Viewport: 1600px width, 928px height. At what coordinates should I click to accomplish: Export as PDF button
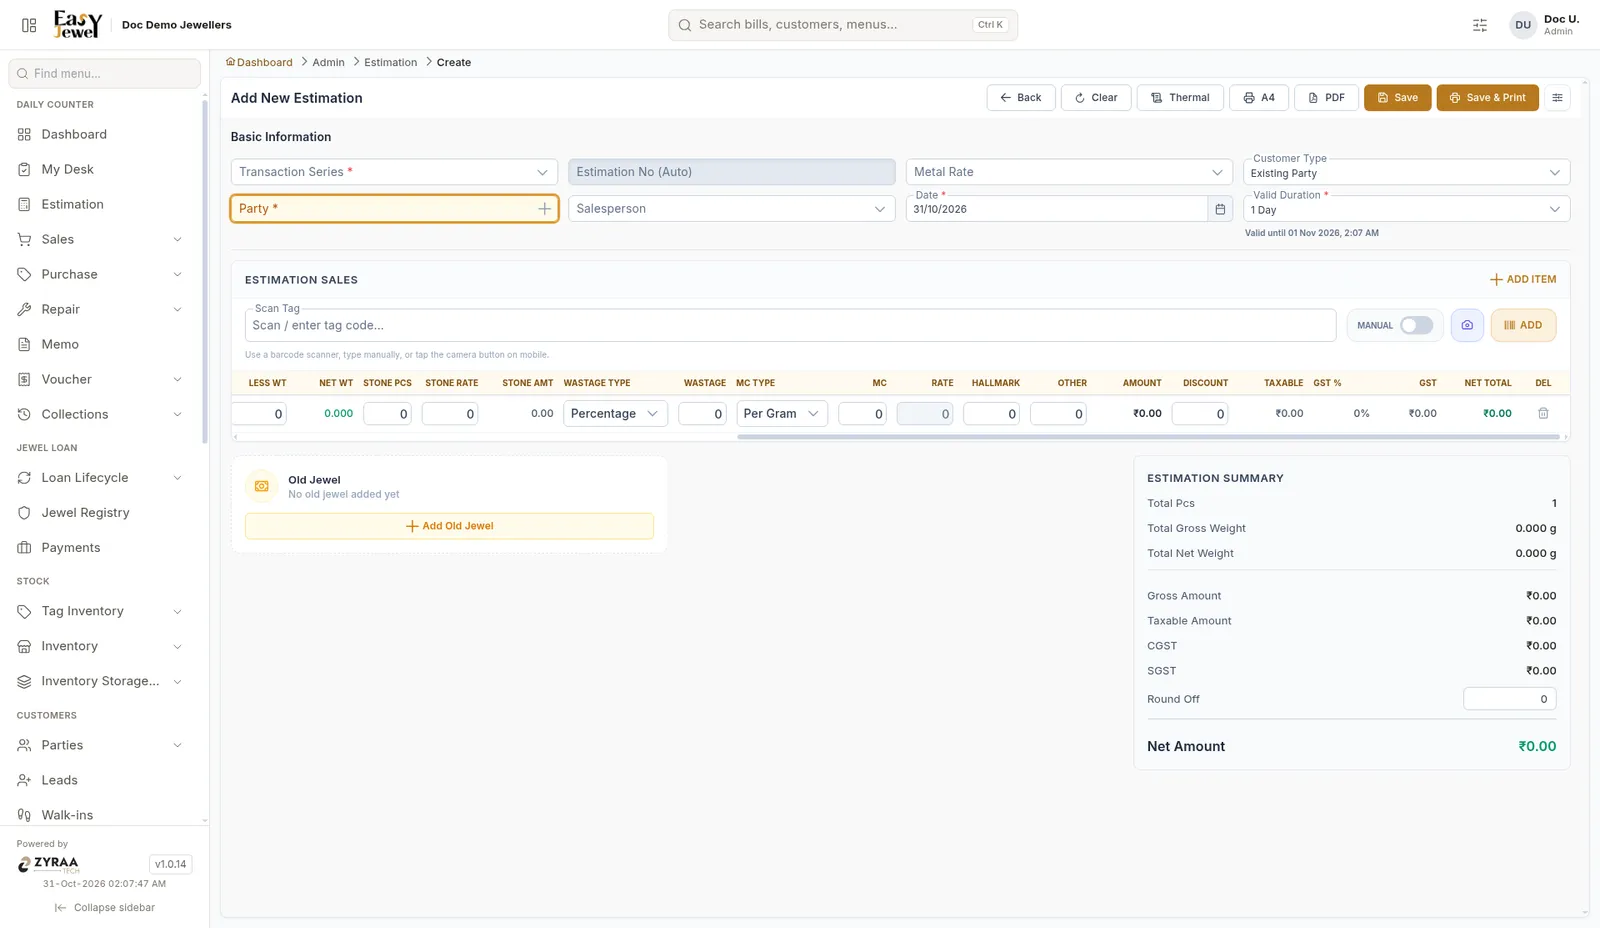[1326, 98]
